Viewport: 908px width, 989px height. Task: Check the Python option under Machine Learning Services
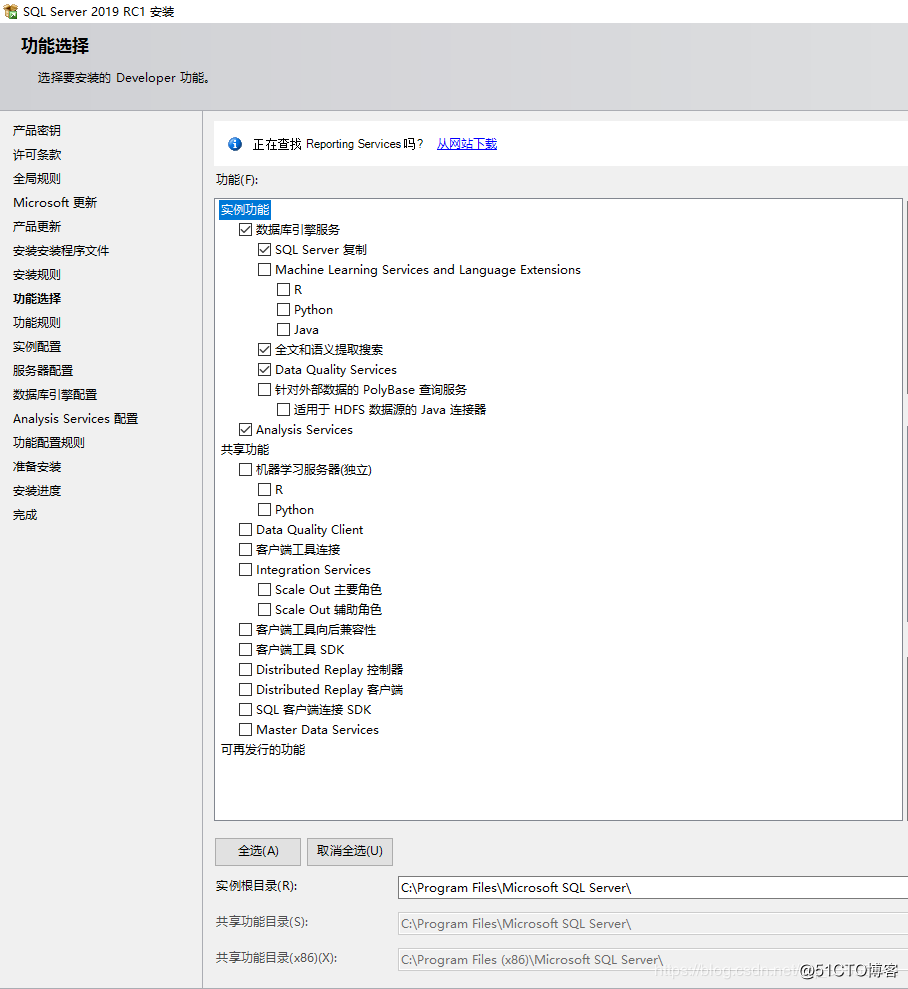point(283,310)
